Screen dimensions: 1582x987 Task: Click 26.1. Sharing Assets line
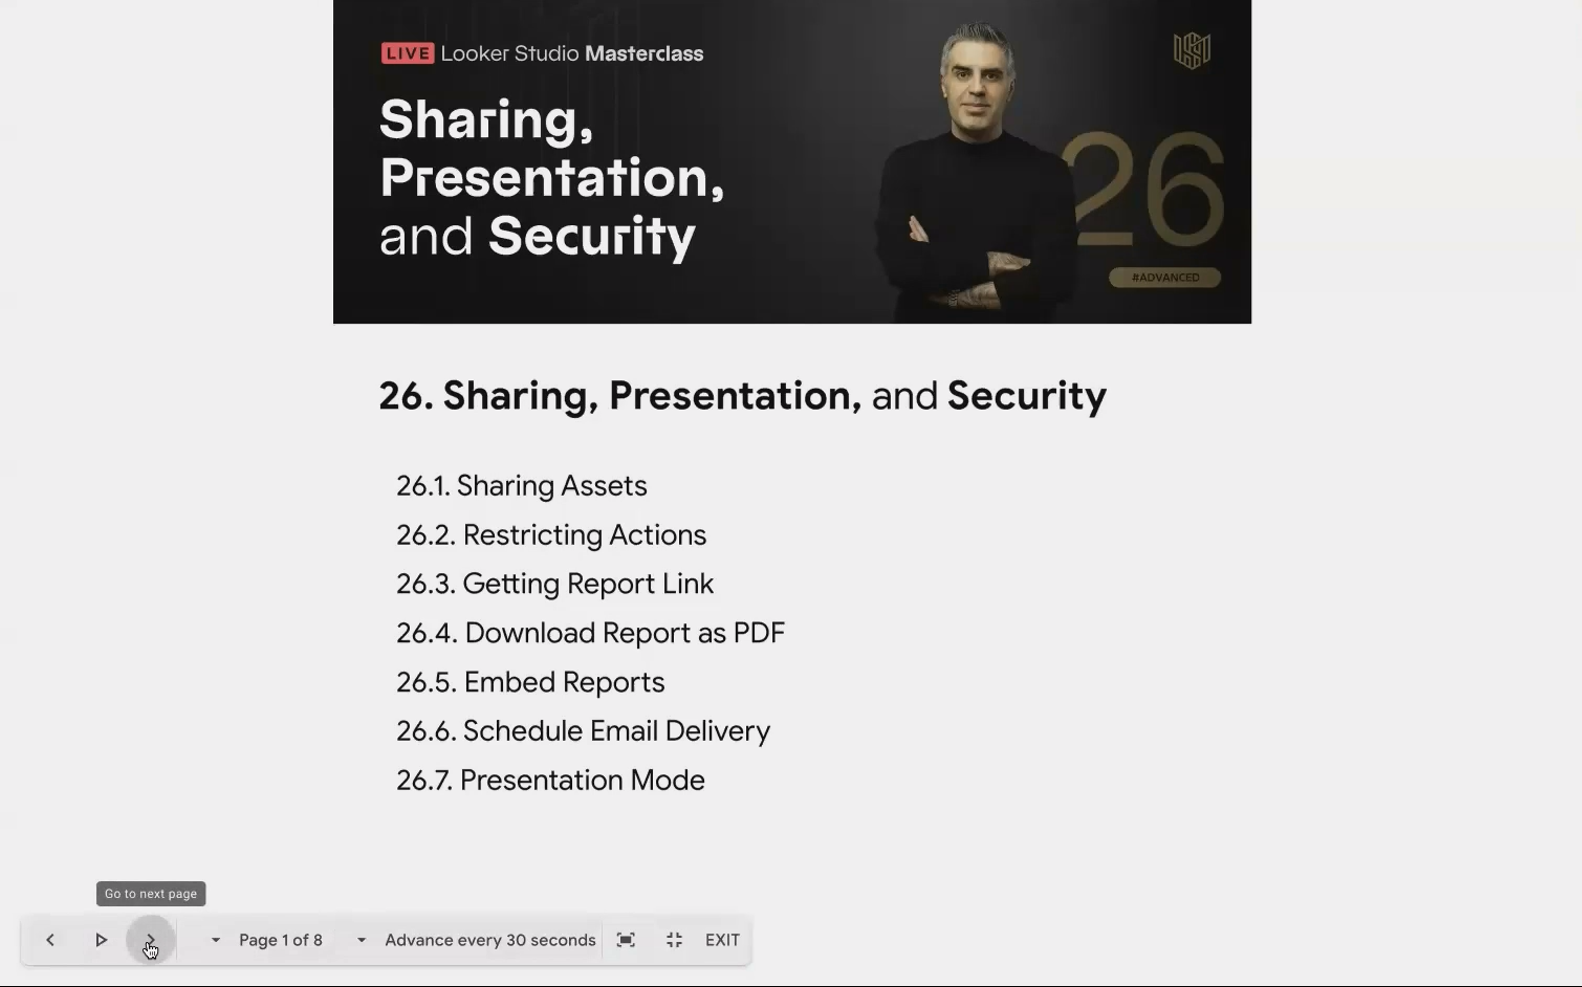pyautogui.click(x=521, y=486)
